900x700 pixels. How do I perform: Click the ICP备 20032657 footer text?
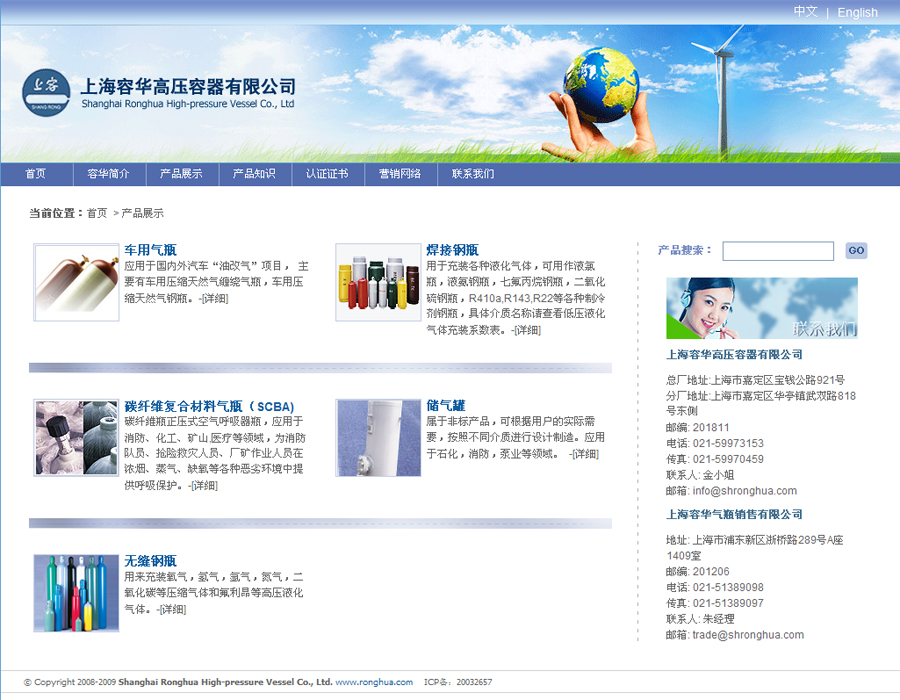(458, 682)
